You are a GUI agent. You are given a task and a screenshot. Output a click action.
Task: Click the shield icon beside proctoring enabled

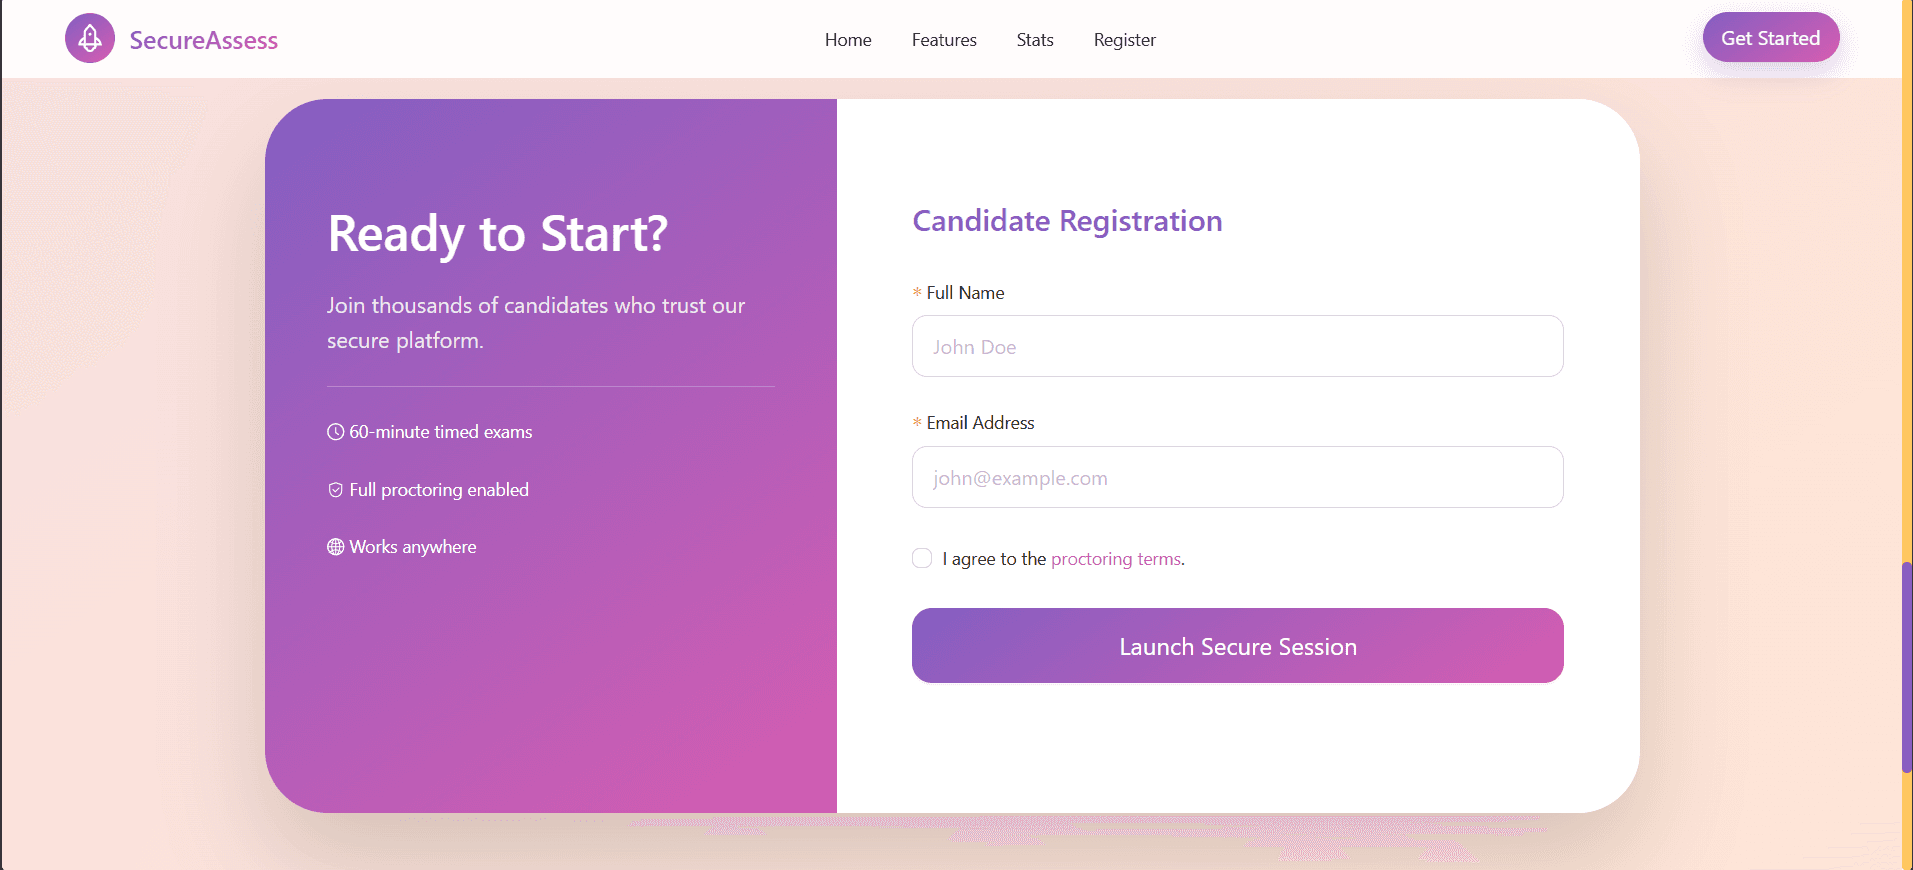pos(335,490)
